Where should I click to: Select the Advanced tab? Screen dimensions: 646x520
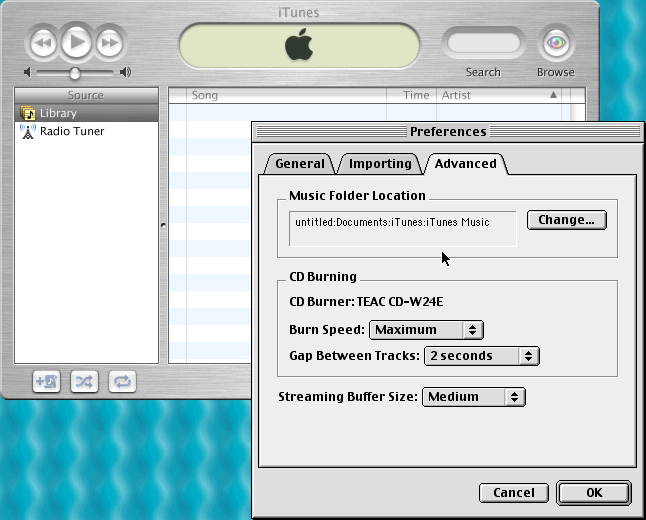pos(466,164)
